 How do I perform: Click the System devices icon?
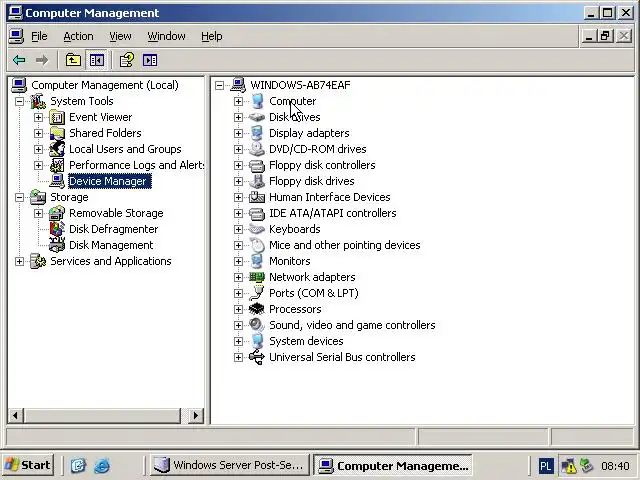(x=257, y=341)
